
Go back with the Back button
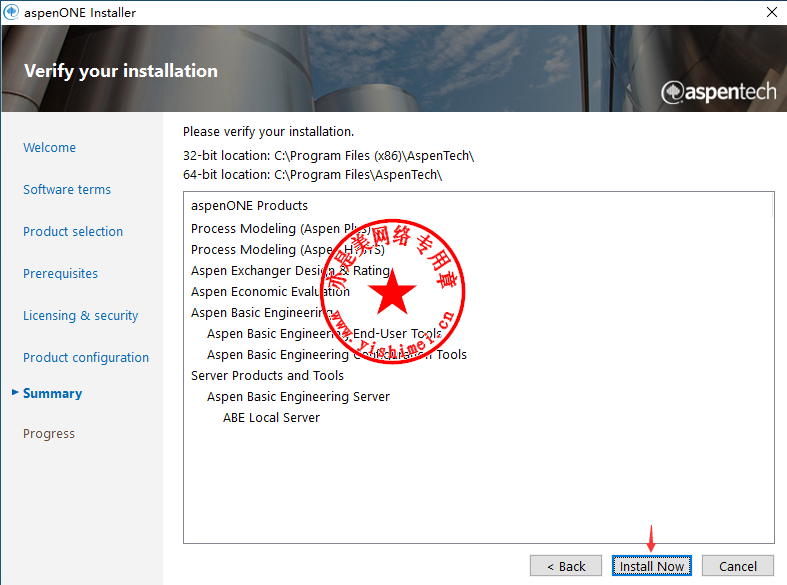pyautogui.click(x=566, y=566)
